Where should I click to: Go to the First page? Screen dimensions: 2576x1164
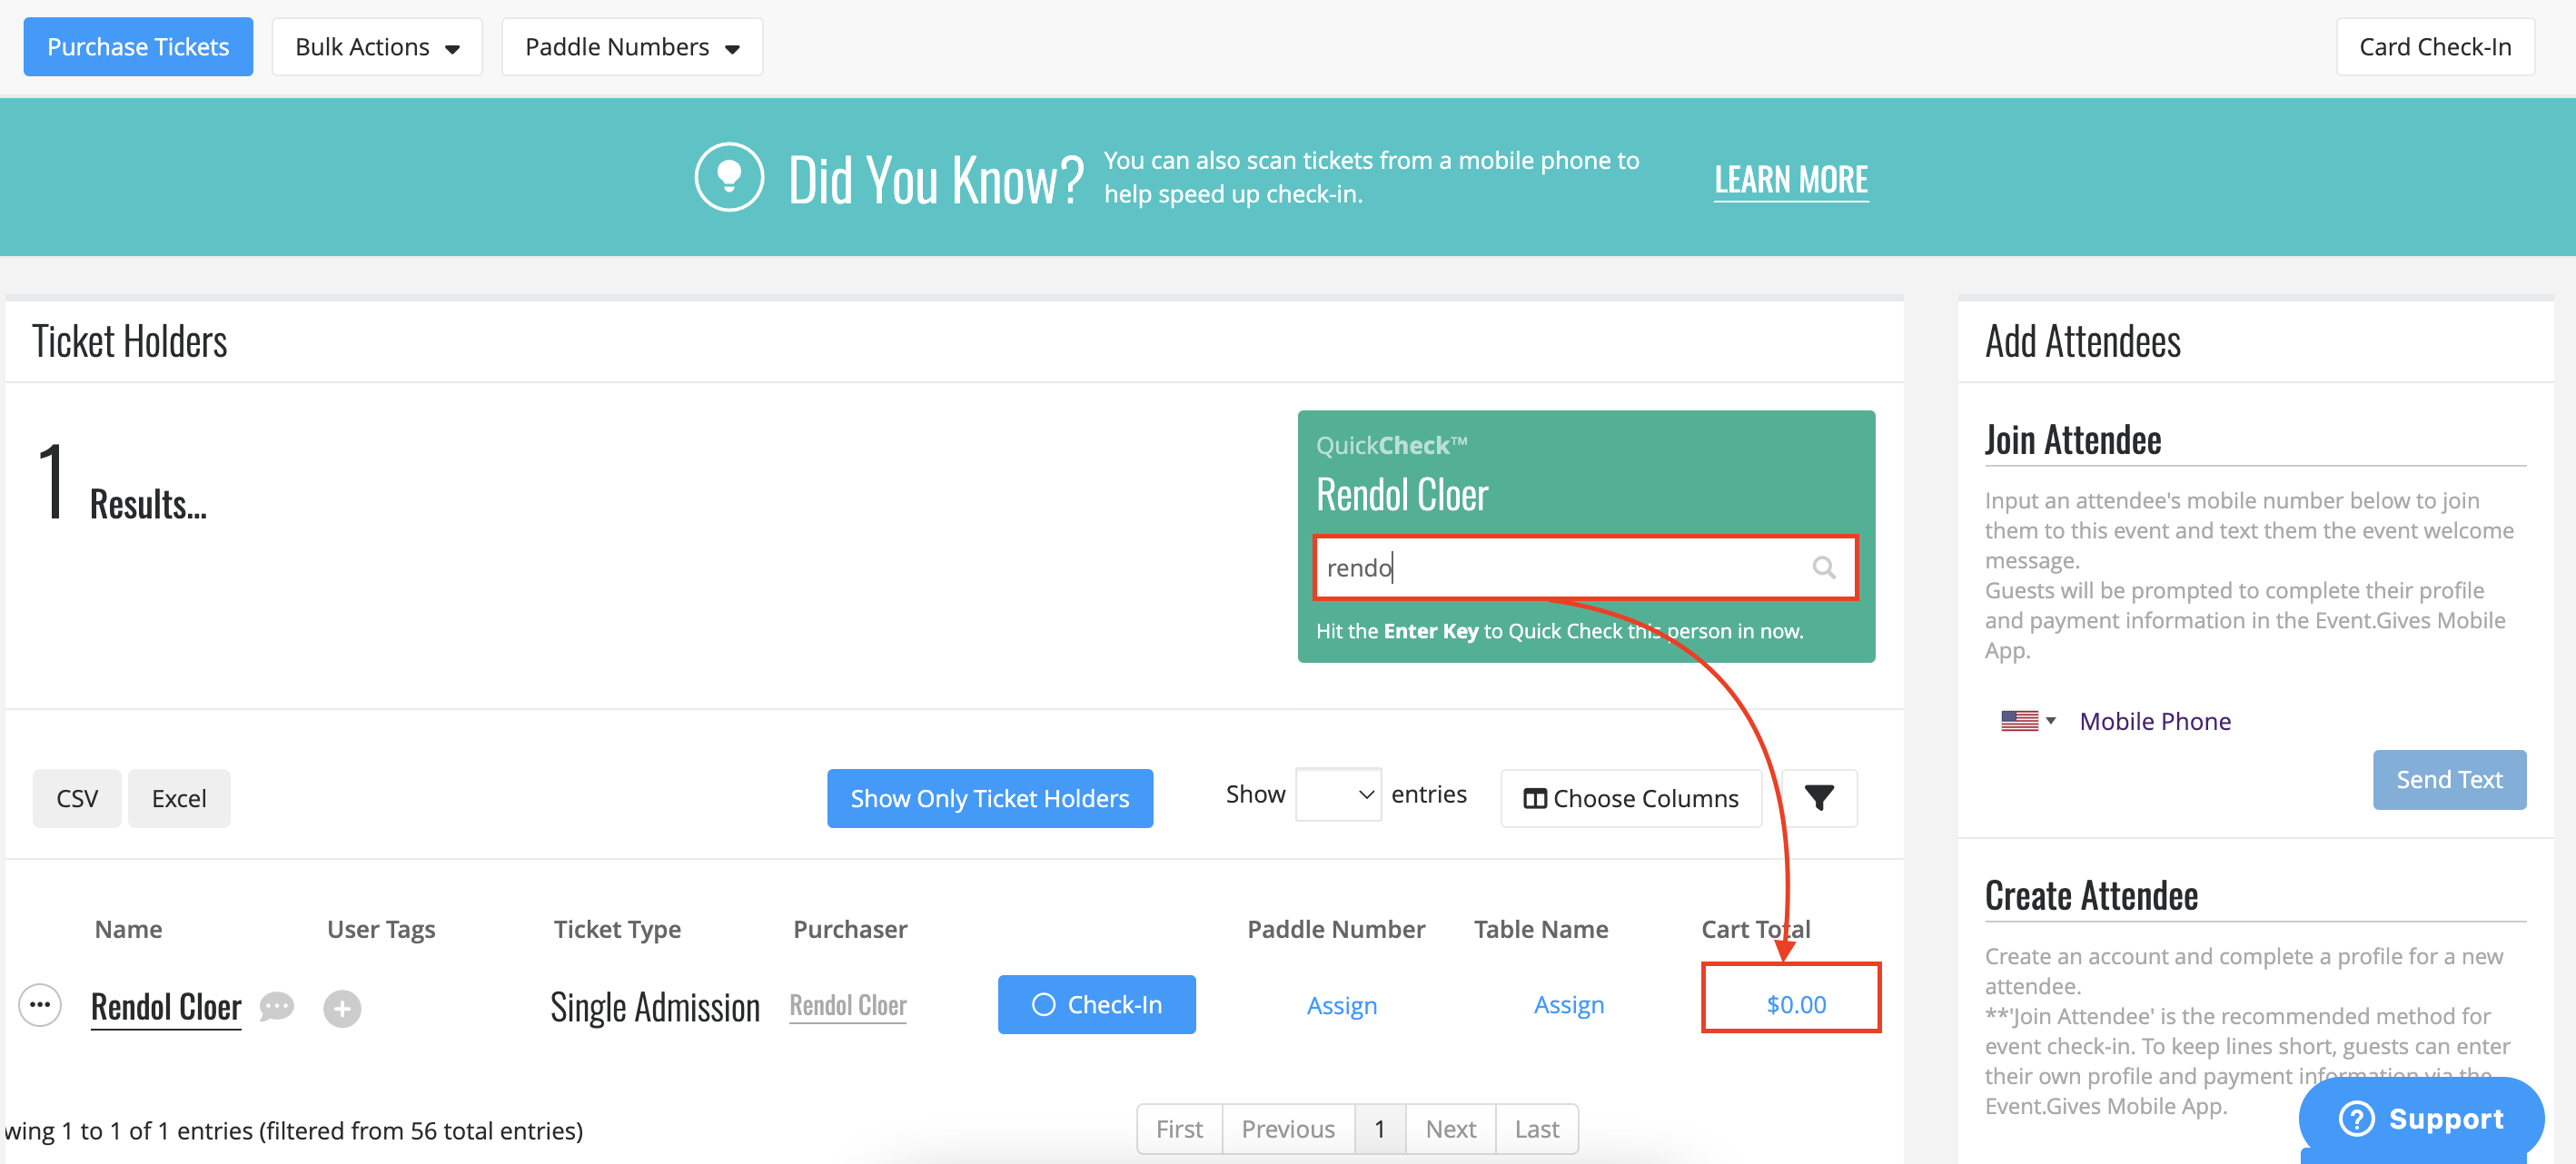pos(1180,1129)
